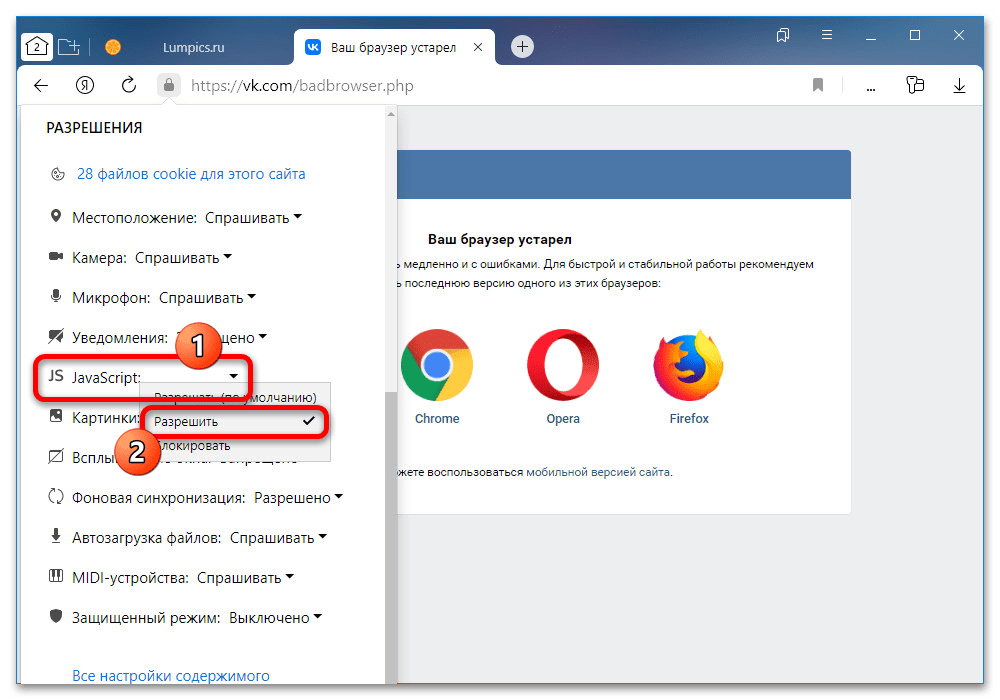Click the piano icon beside MIDI-устройства
This screenshot has height=700, width=1000.
[56, 576]
